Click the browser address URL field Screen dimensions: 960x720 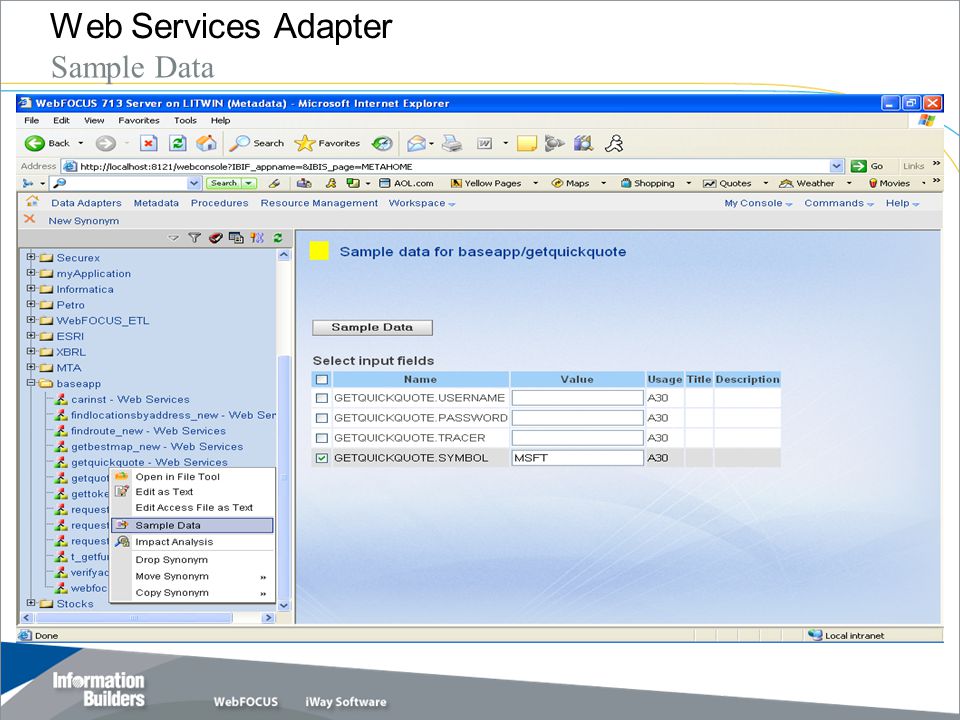coord(453,166)
